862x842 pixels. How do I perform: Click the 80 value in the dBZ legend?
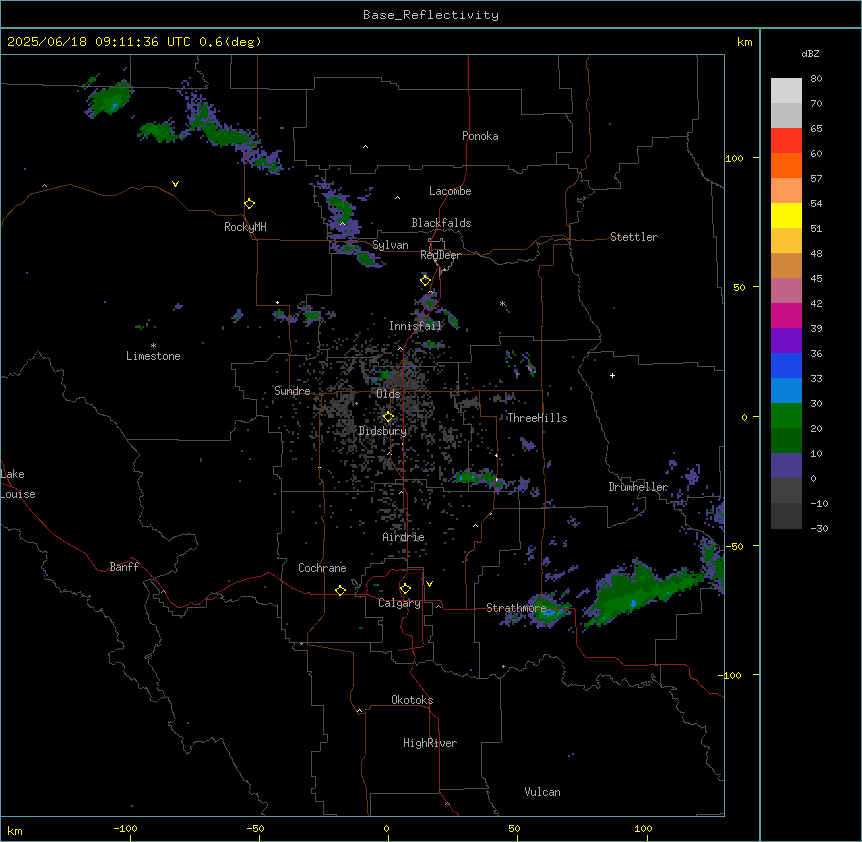[816, 79]
